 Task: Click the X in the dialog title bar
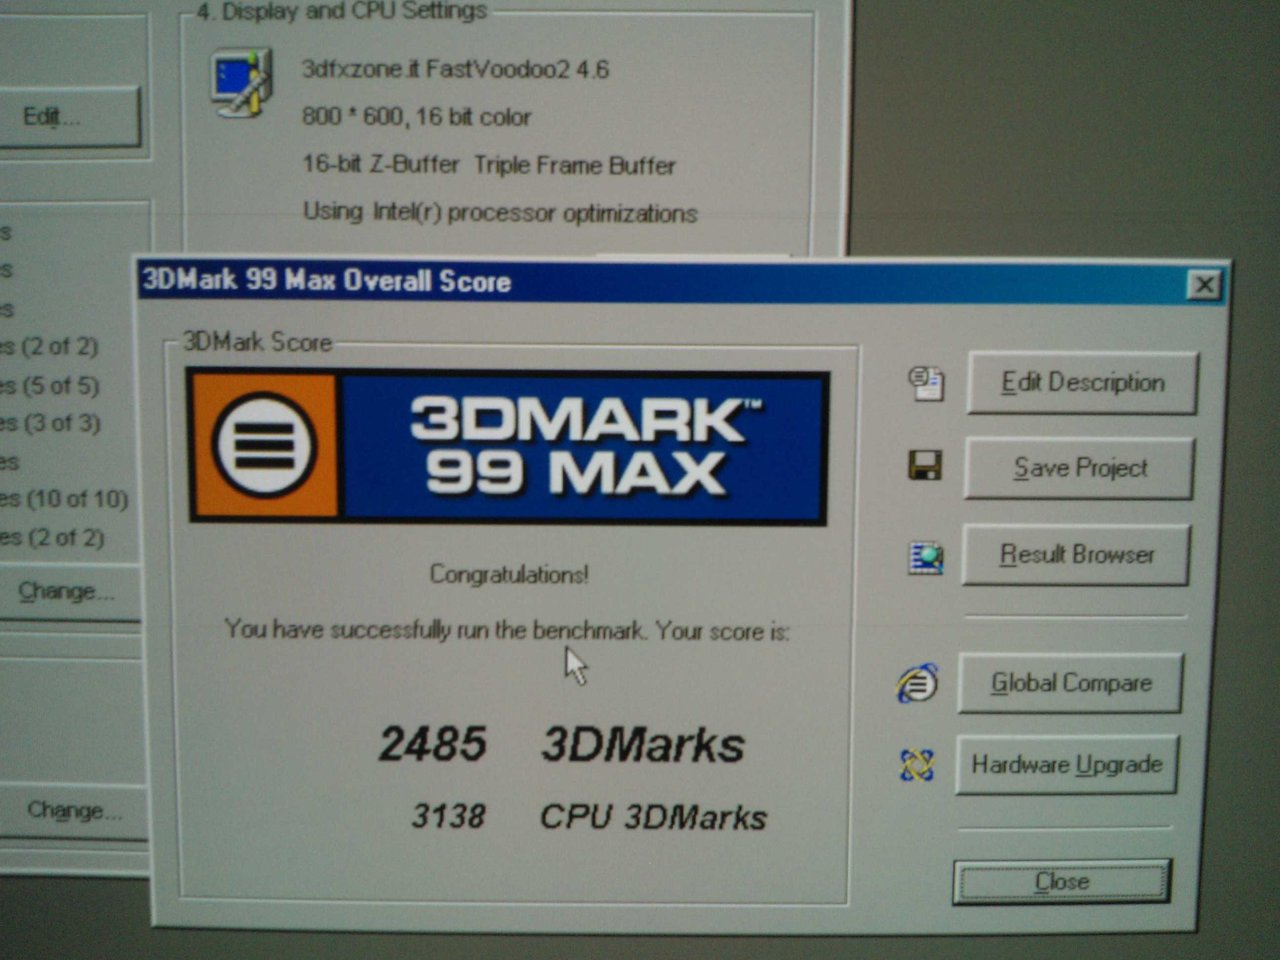pos(1205,285)
